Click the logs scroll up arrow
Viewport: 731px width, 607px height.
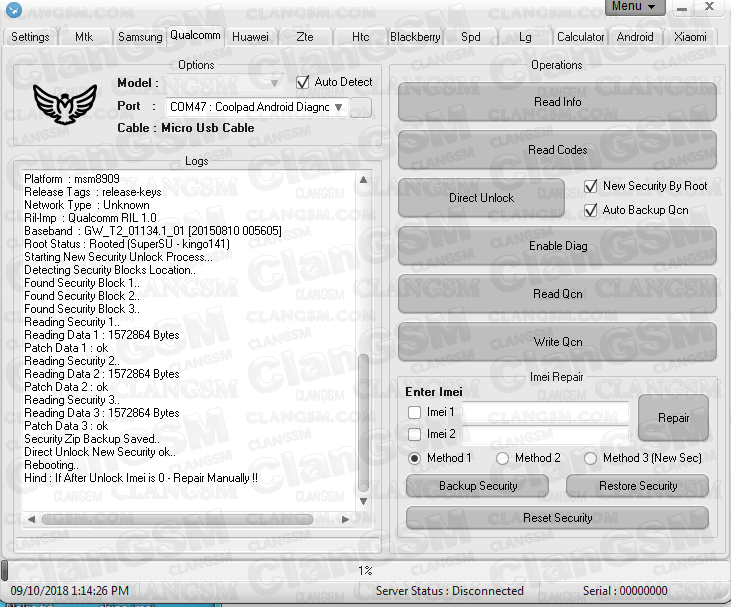click(364, 179)
